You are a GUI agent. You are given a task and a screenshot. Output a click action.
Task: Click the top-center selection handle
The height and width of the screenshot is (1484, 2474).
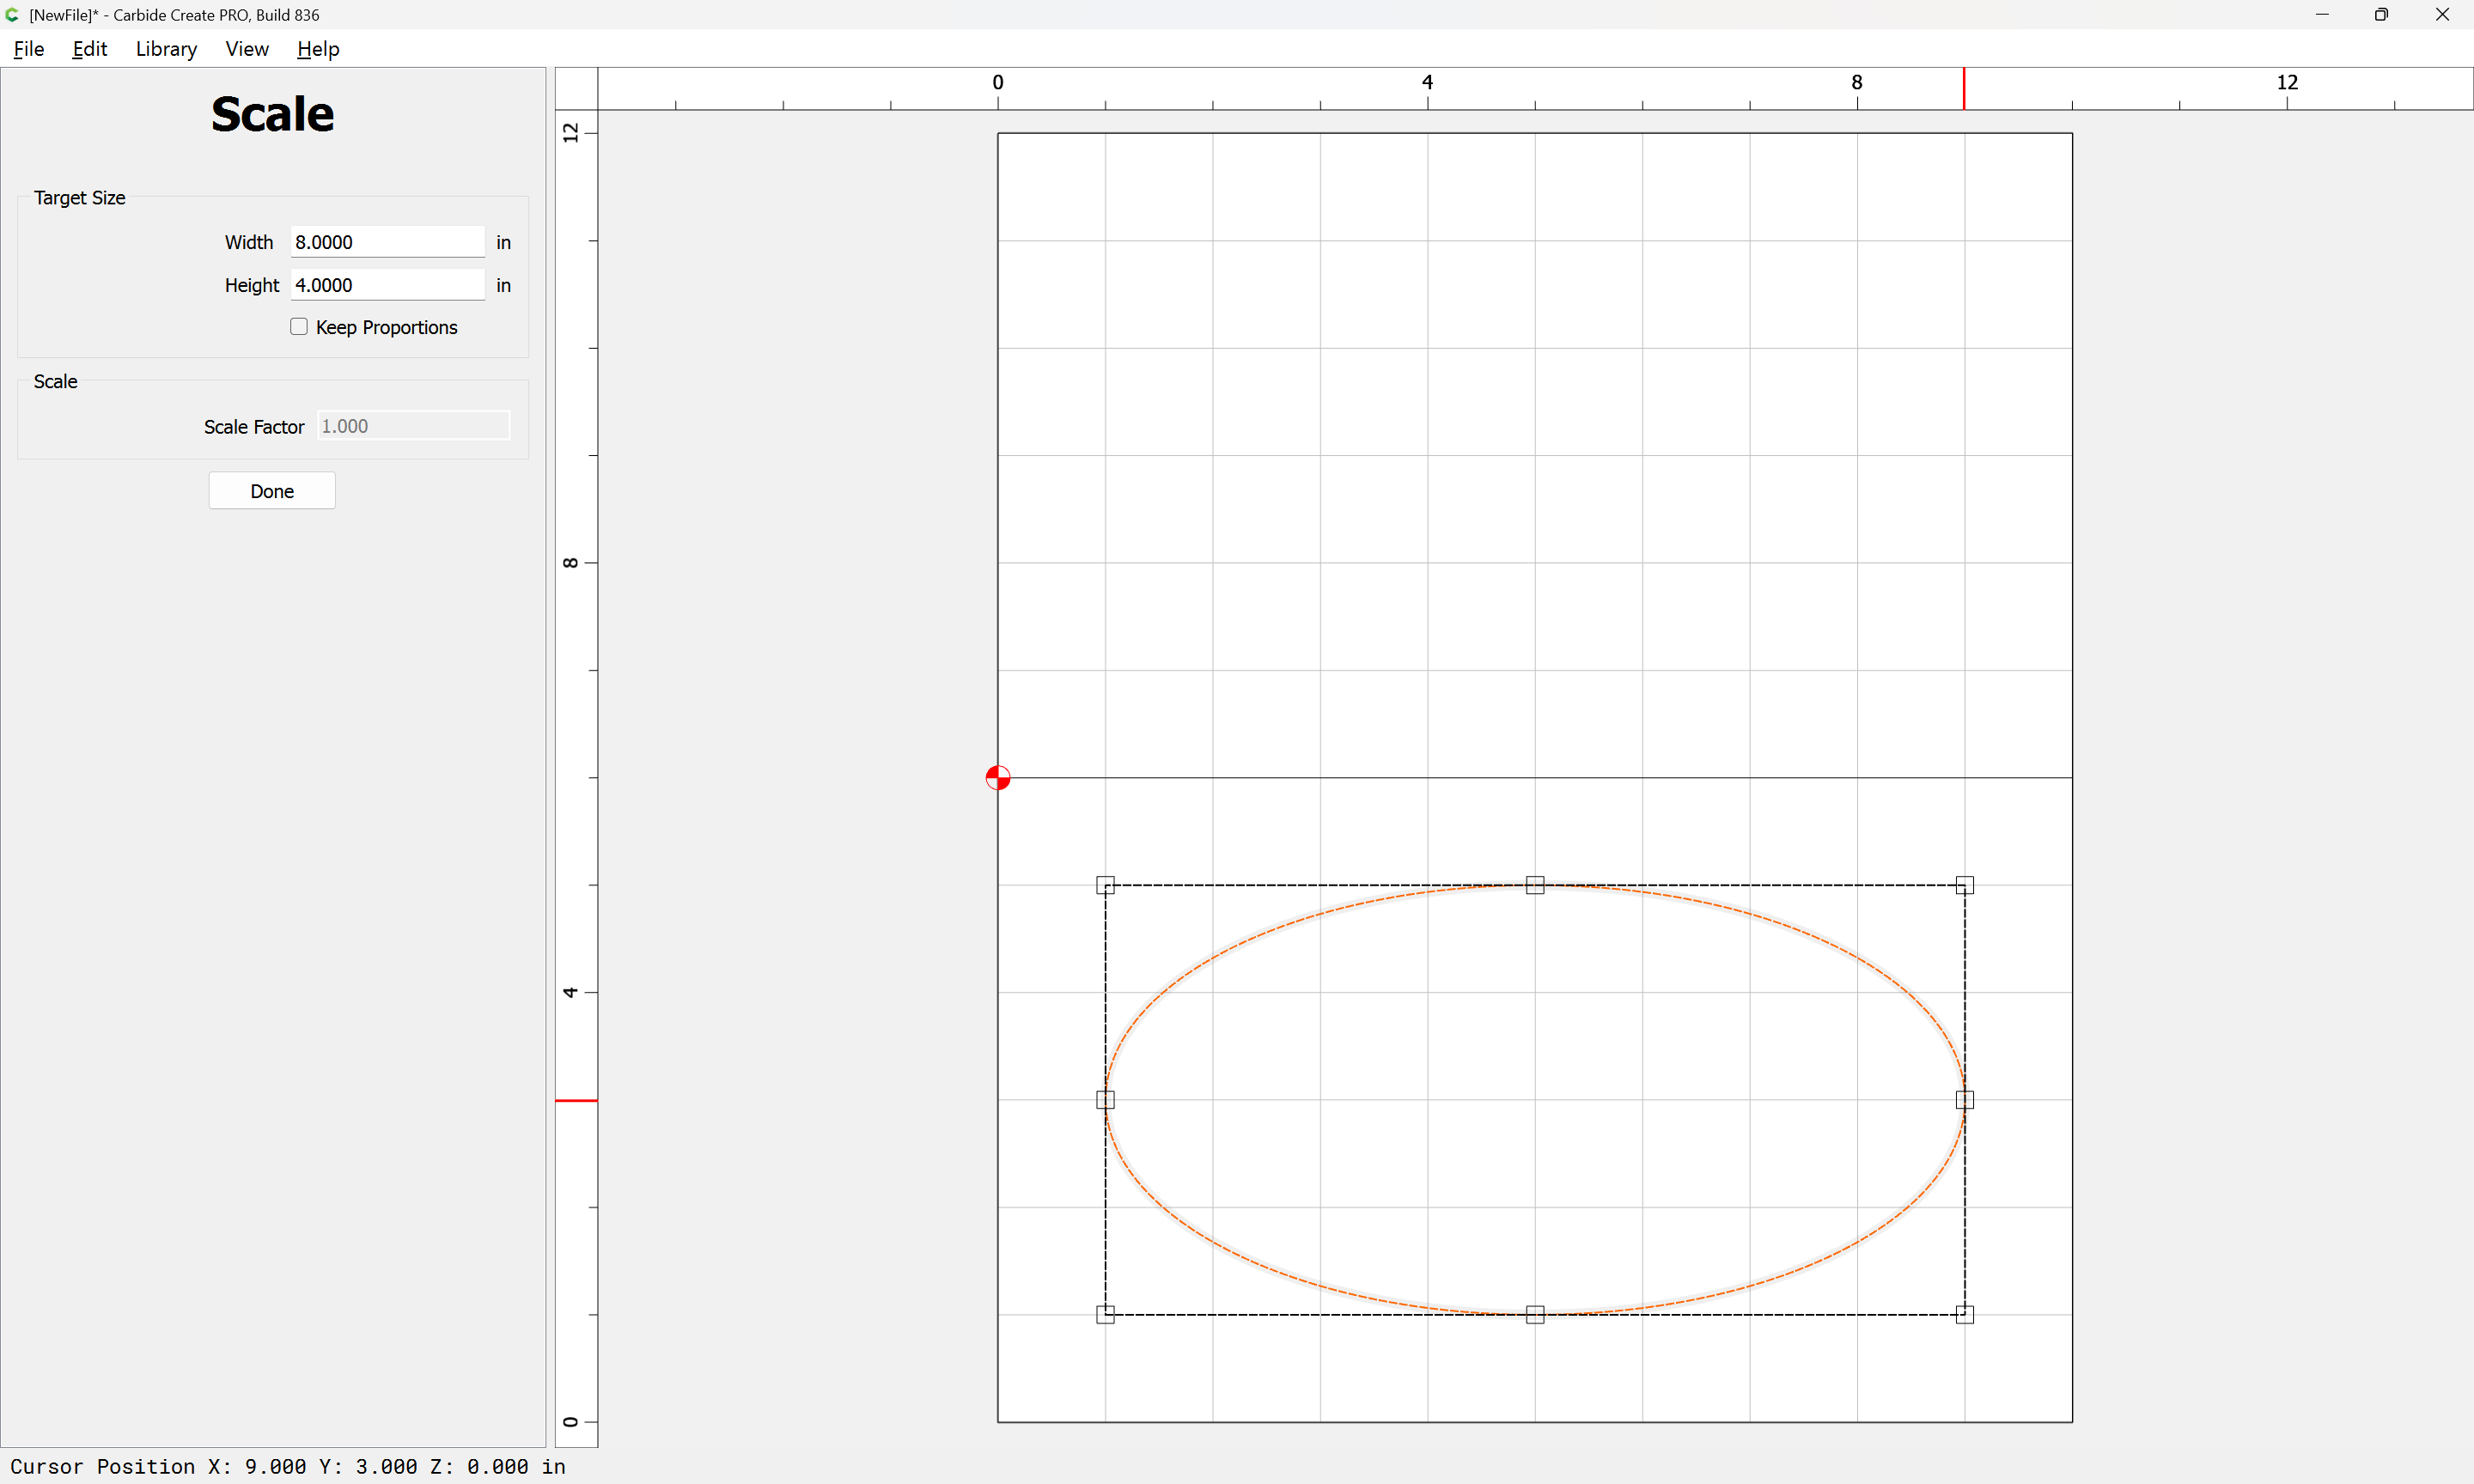(x=1535, y=885)
